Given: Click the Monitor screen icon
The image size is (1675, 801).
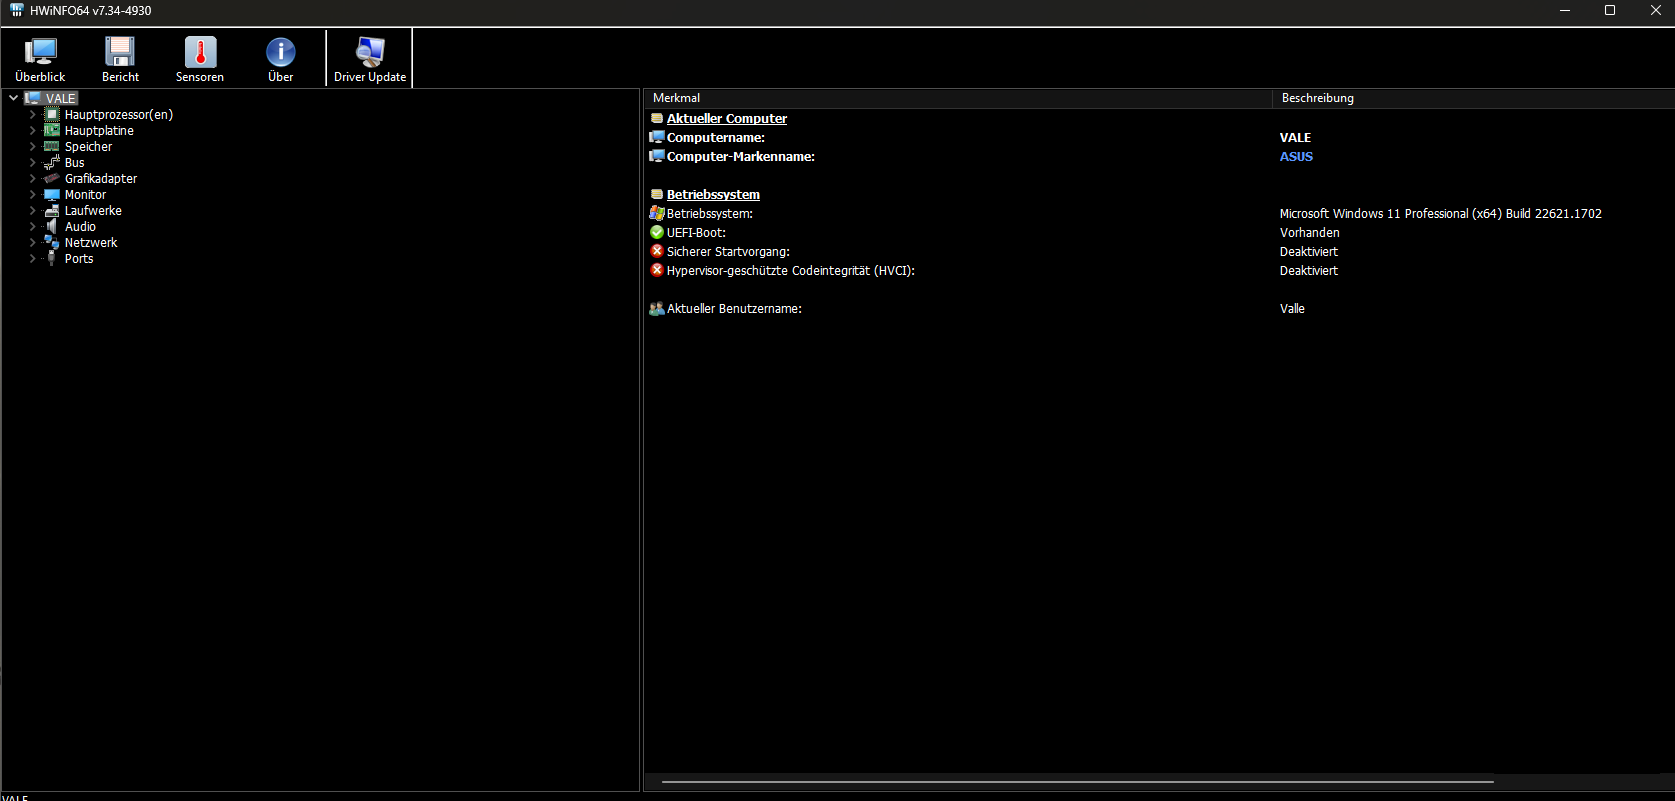Looking at the screenshot, I should click(x=52, y=194).
